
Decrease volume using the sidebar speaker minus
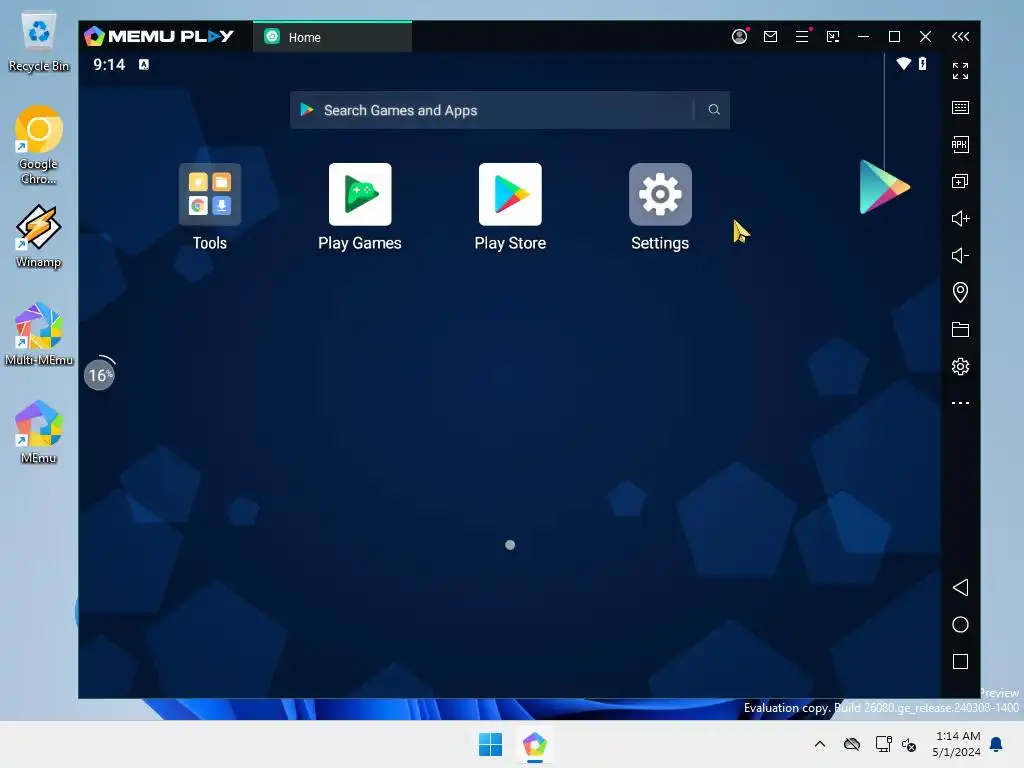[x=960, y=255]
